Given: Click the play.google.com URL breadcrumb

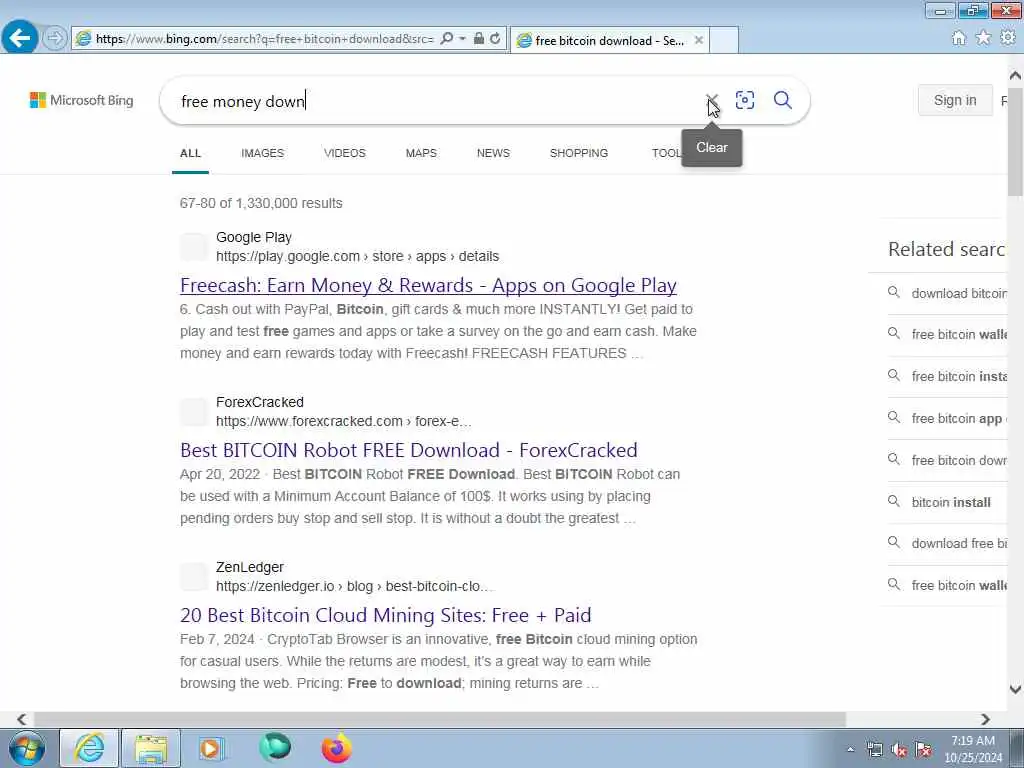Looking at the screenshot, I should tap(357, 257).
